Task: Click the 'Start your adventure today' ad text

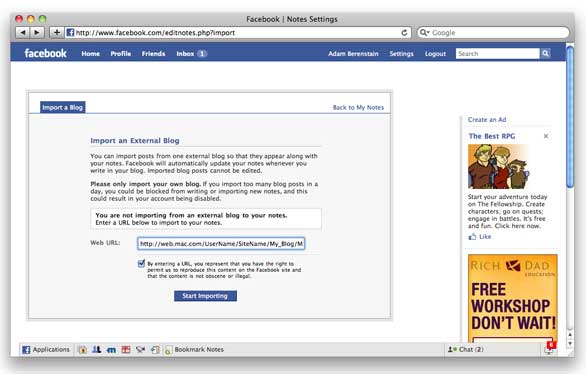Action: point(507,211)
